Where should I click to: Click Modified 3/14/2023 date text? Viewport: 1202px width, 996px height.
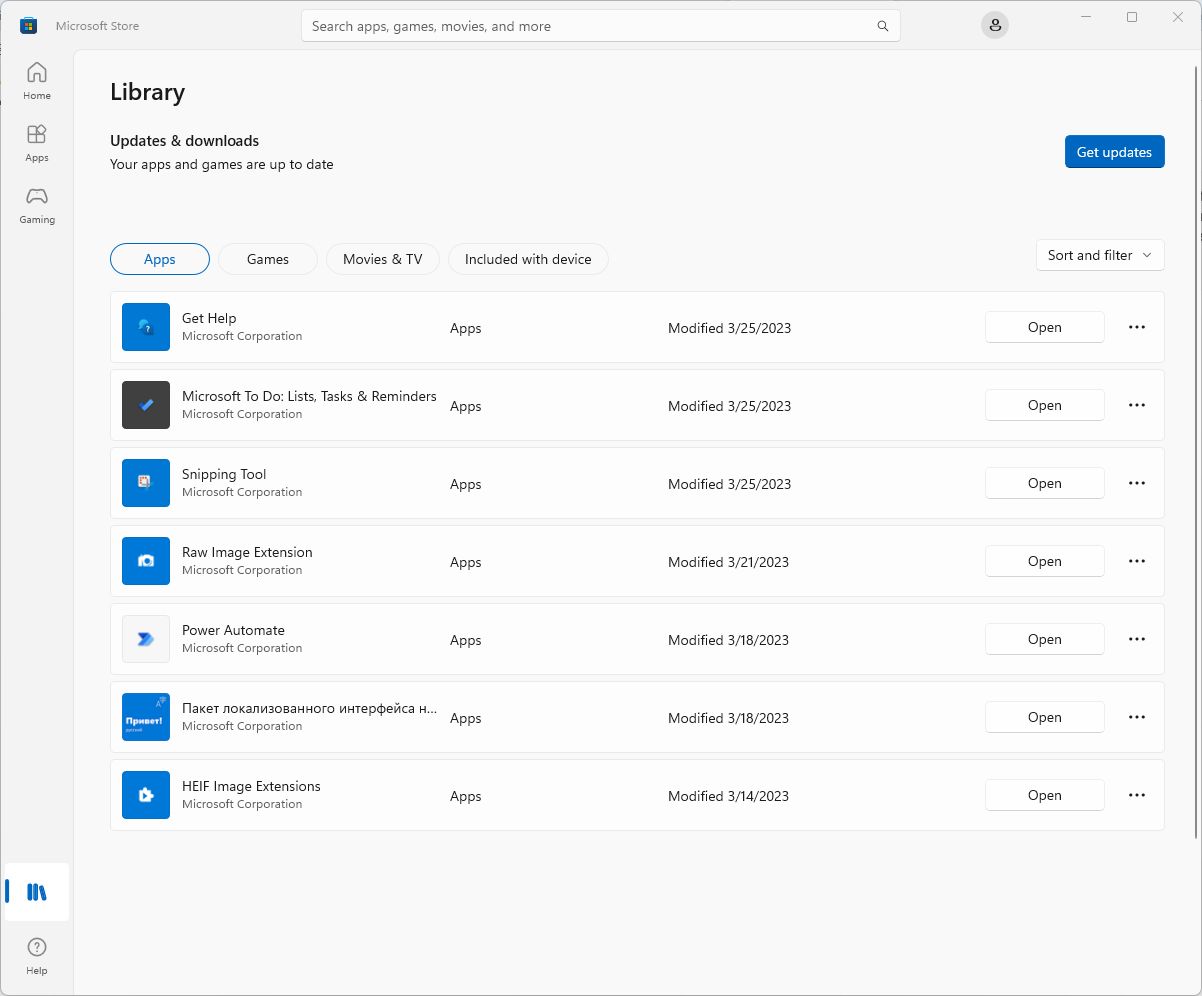click(x=728, y=796)
